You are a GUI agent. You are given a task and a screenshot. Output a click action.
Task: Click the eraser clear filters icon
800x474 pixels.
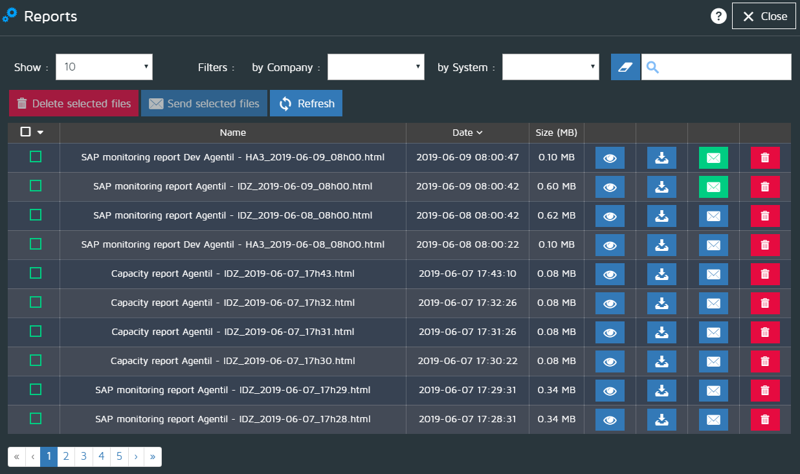point(625,67)
